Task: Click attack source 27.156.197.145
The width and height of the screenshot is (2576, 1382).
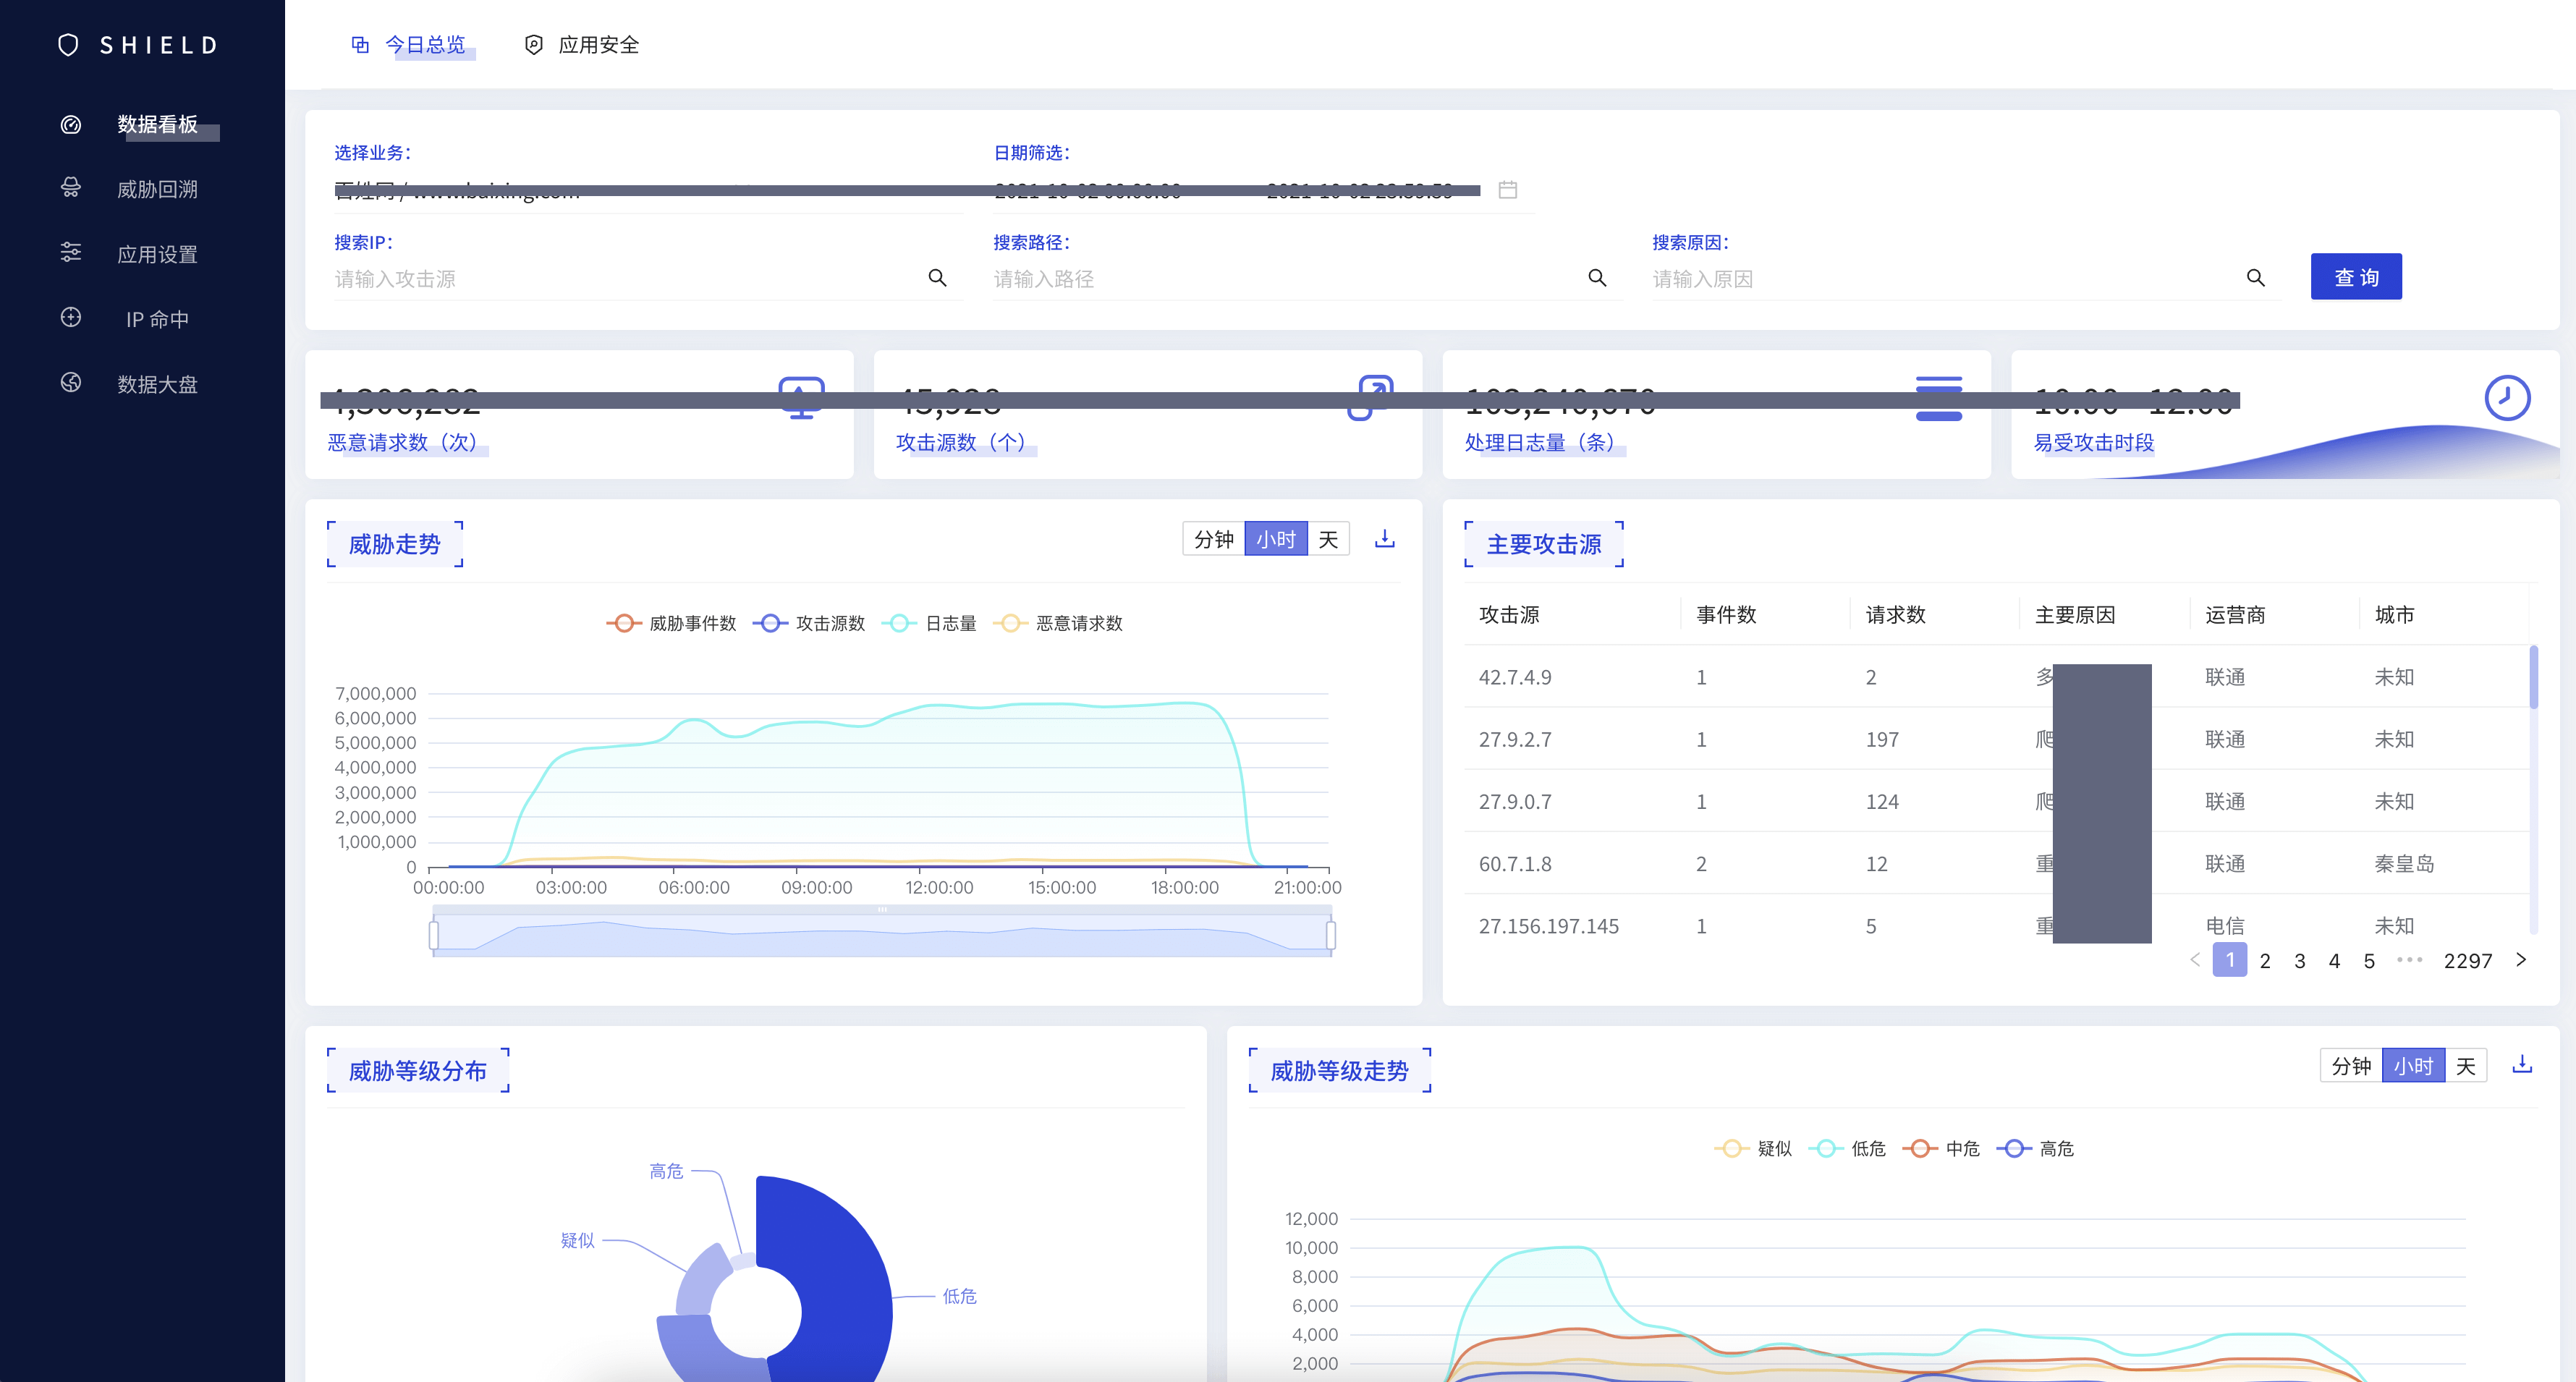Action: click(x=1548, y=926)
